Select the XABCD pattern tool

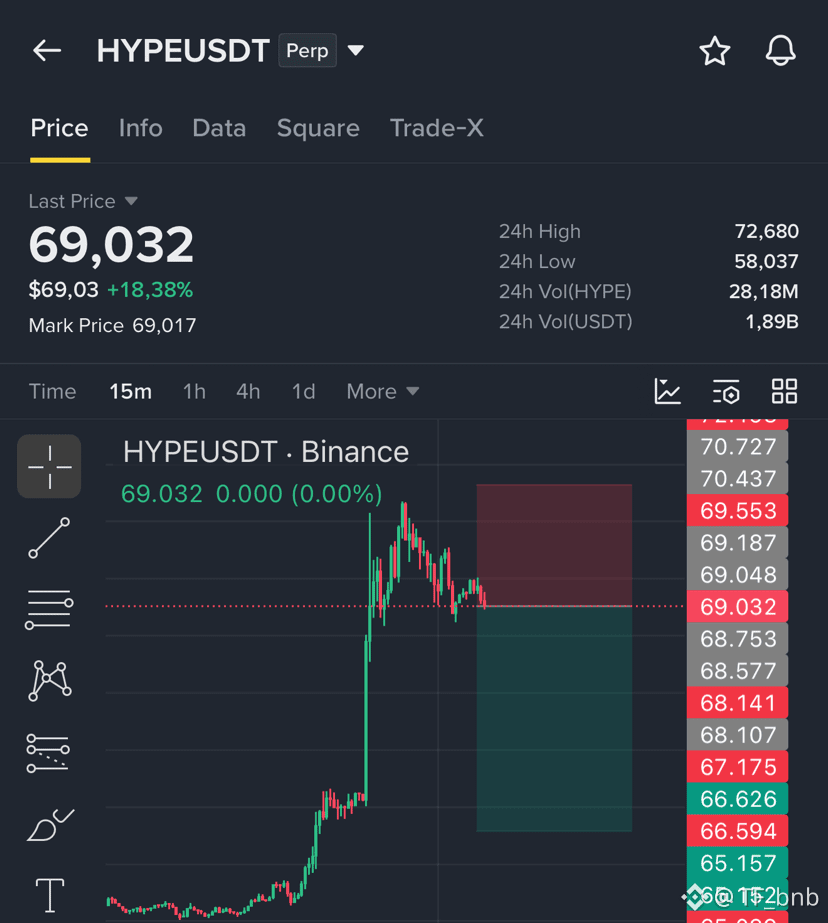pyautogui.click(x=49, y=680)
